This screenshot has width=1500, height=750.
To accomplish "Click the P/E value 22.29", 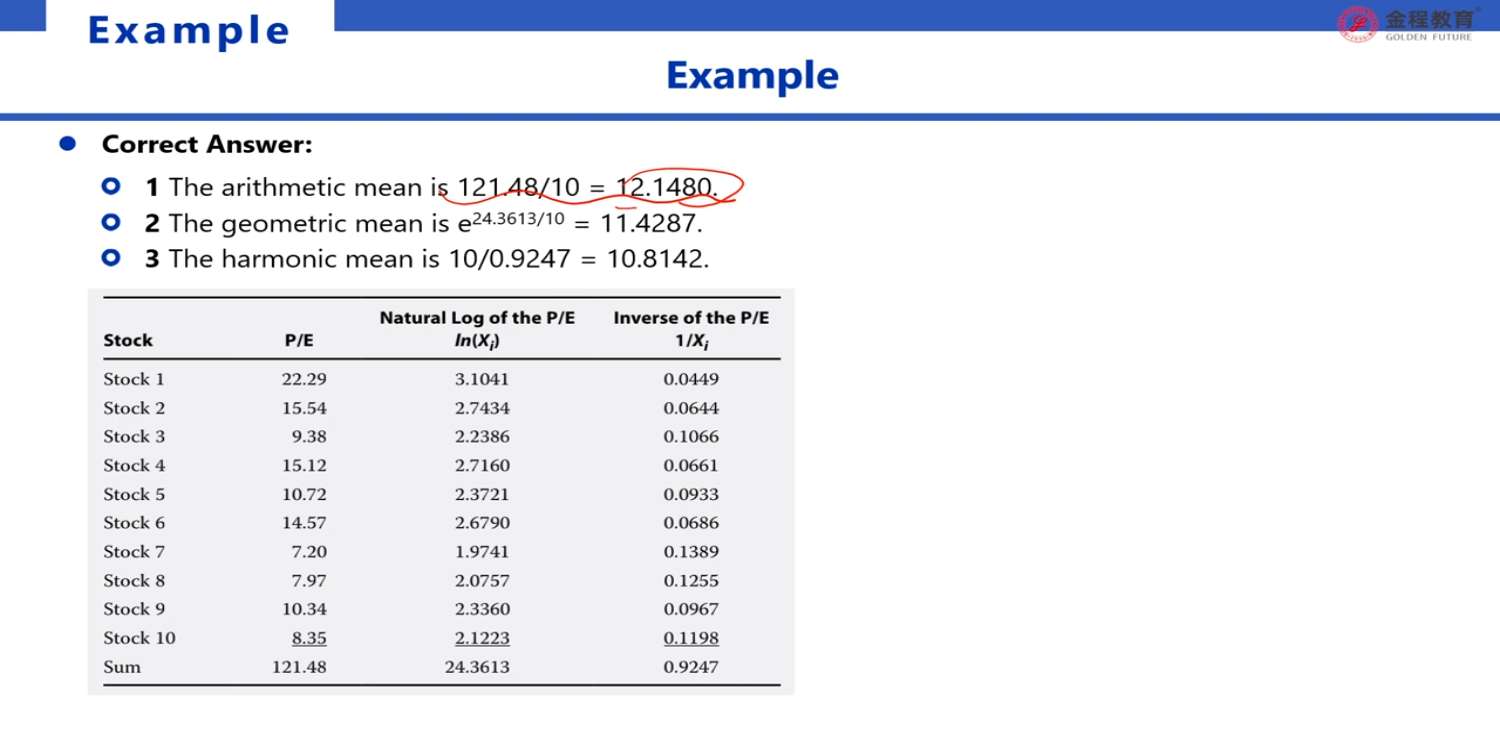I will 304,379.
